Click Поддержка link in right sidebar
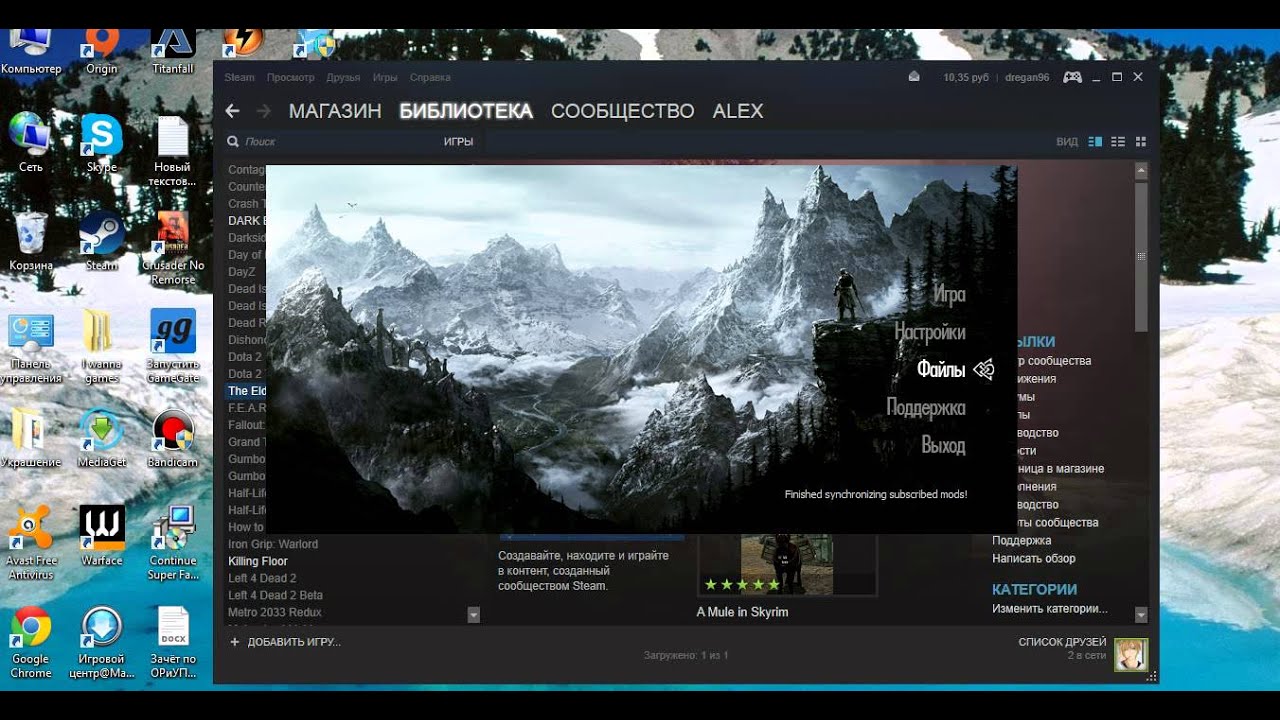Image resolution: width=1280 pixels, height=720 pixels. pos(1021,540)
